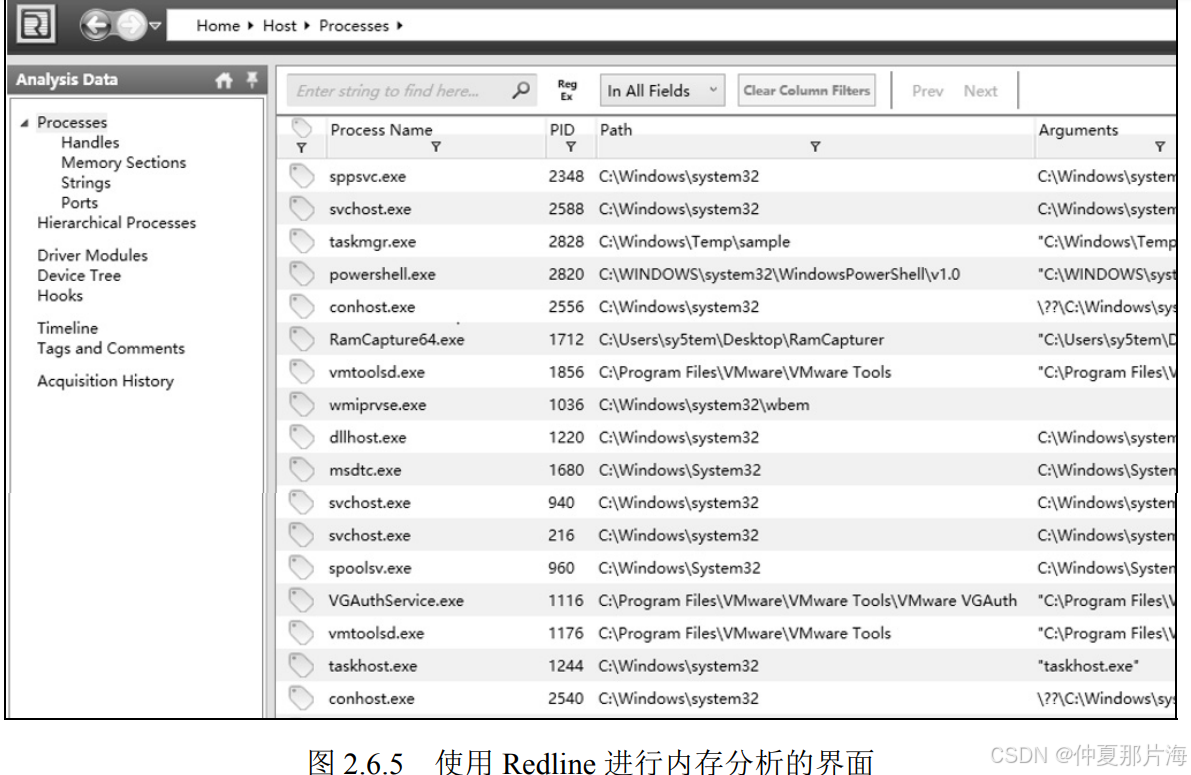Open the In All Fields dropdown

click(x=662, y=90)
